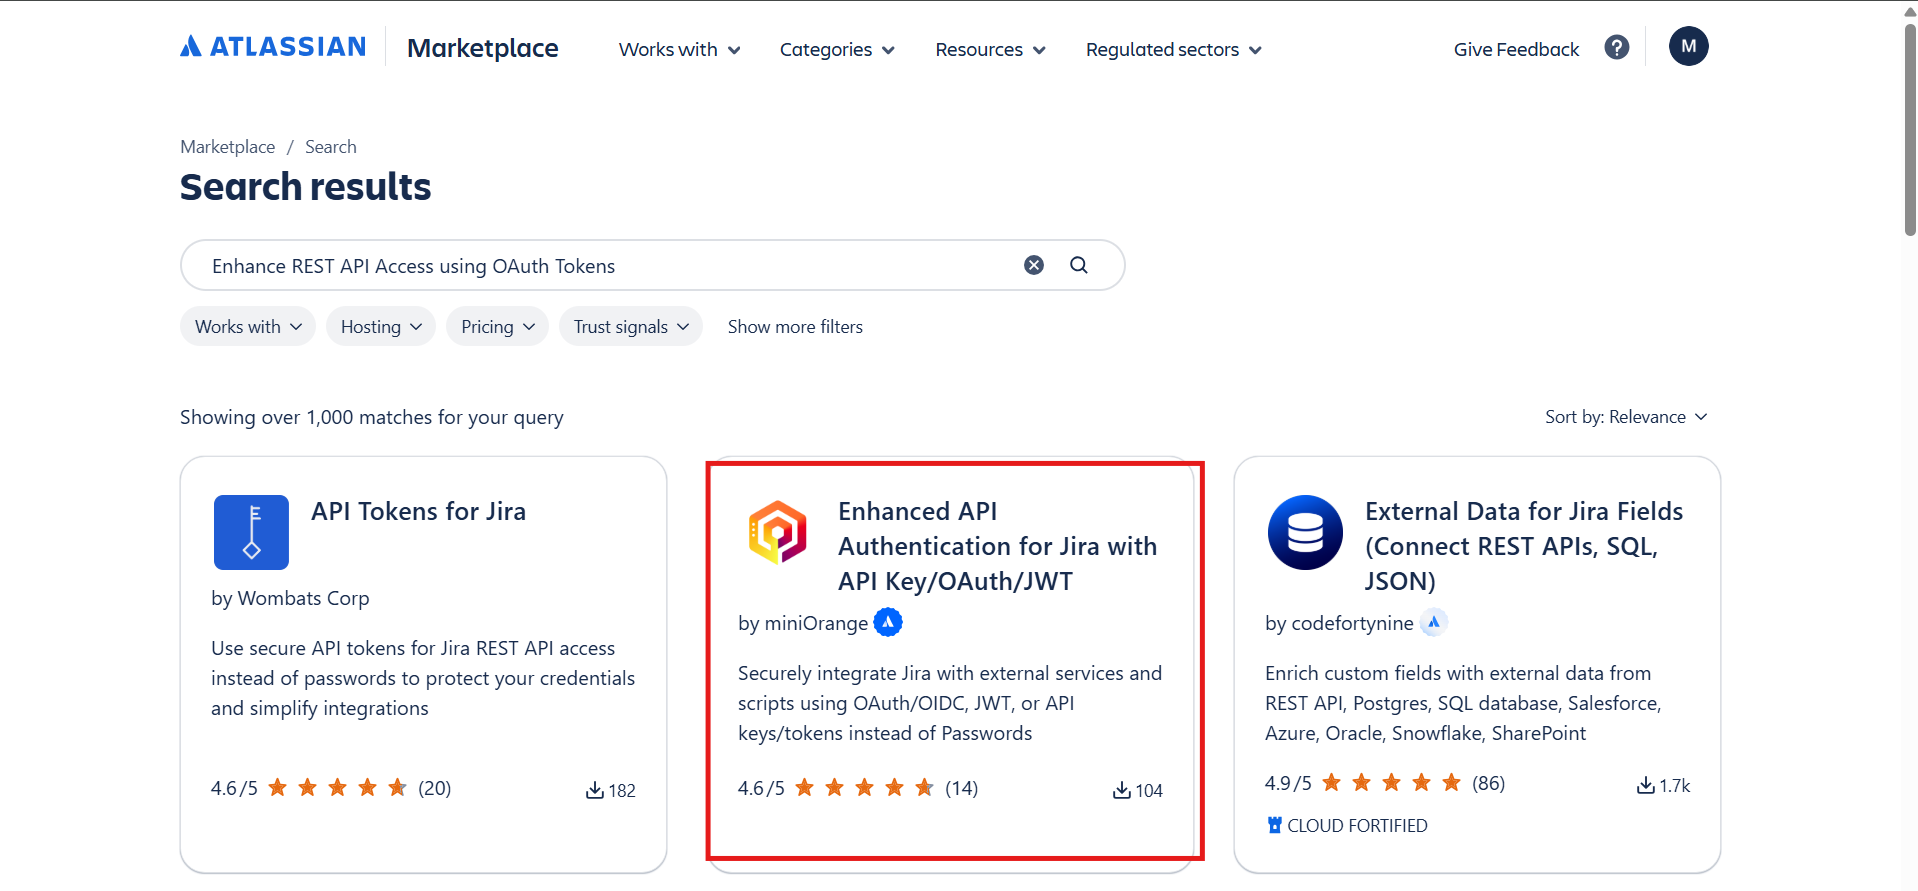Screen dimensions: 1918x891
Task: Open API Tokens for Jira title
Action: coord(418,511)
